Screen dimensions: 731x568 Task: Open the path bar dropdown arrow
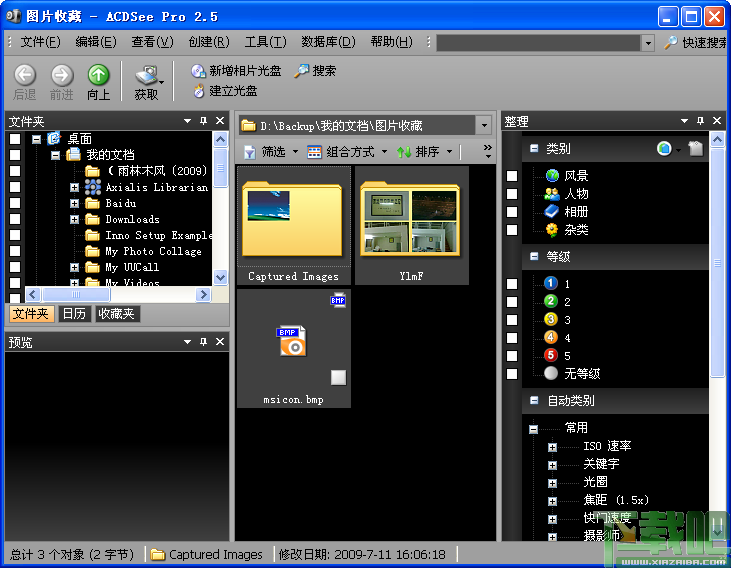point(484,125)
